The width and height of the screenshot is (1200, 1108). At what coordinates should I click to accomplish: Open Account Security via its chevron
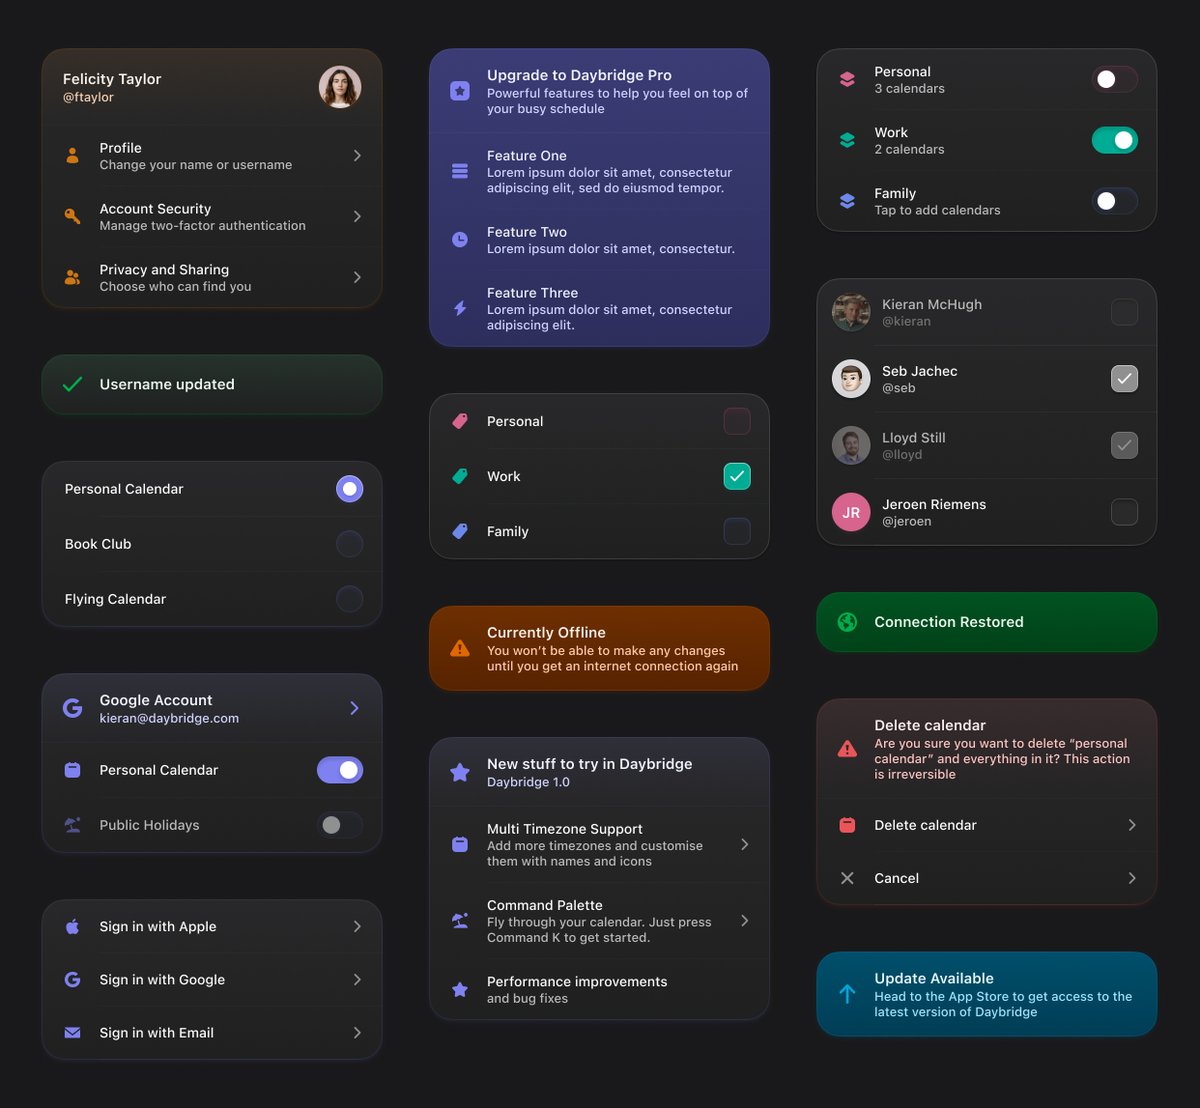click(357, 217)
